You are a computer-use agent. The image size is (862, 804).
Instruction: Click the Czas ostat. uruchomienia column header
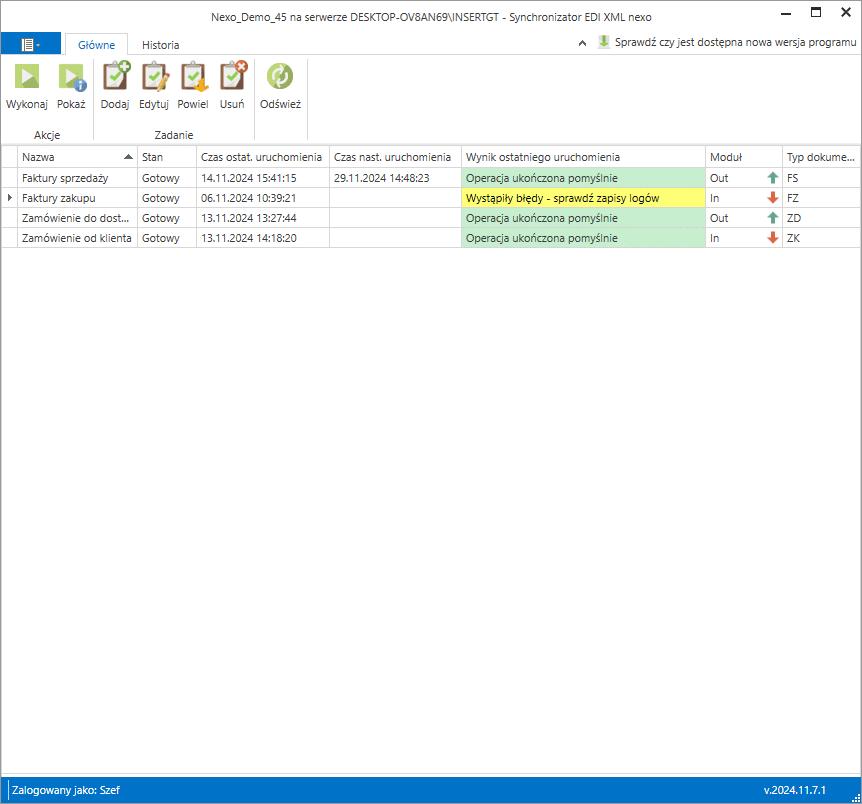coord(263,157)
